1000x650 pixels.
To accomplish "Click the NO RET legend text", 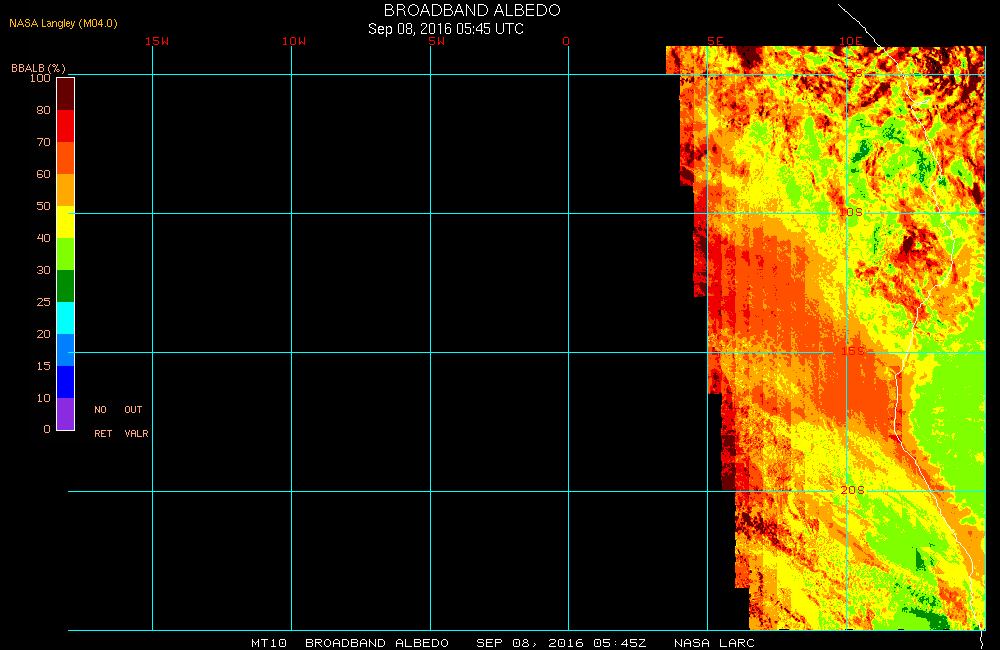I will (x=102, y=421).
